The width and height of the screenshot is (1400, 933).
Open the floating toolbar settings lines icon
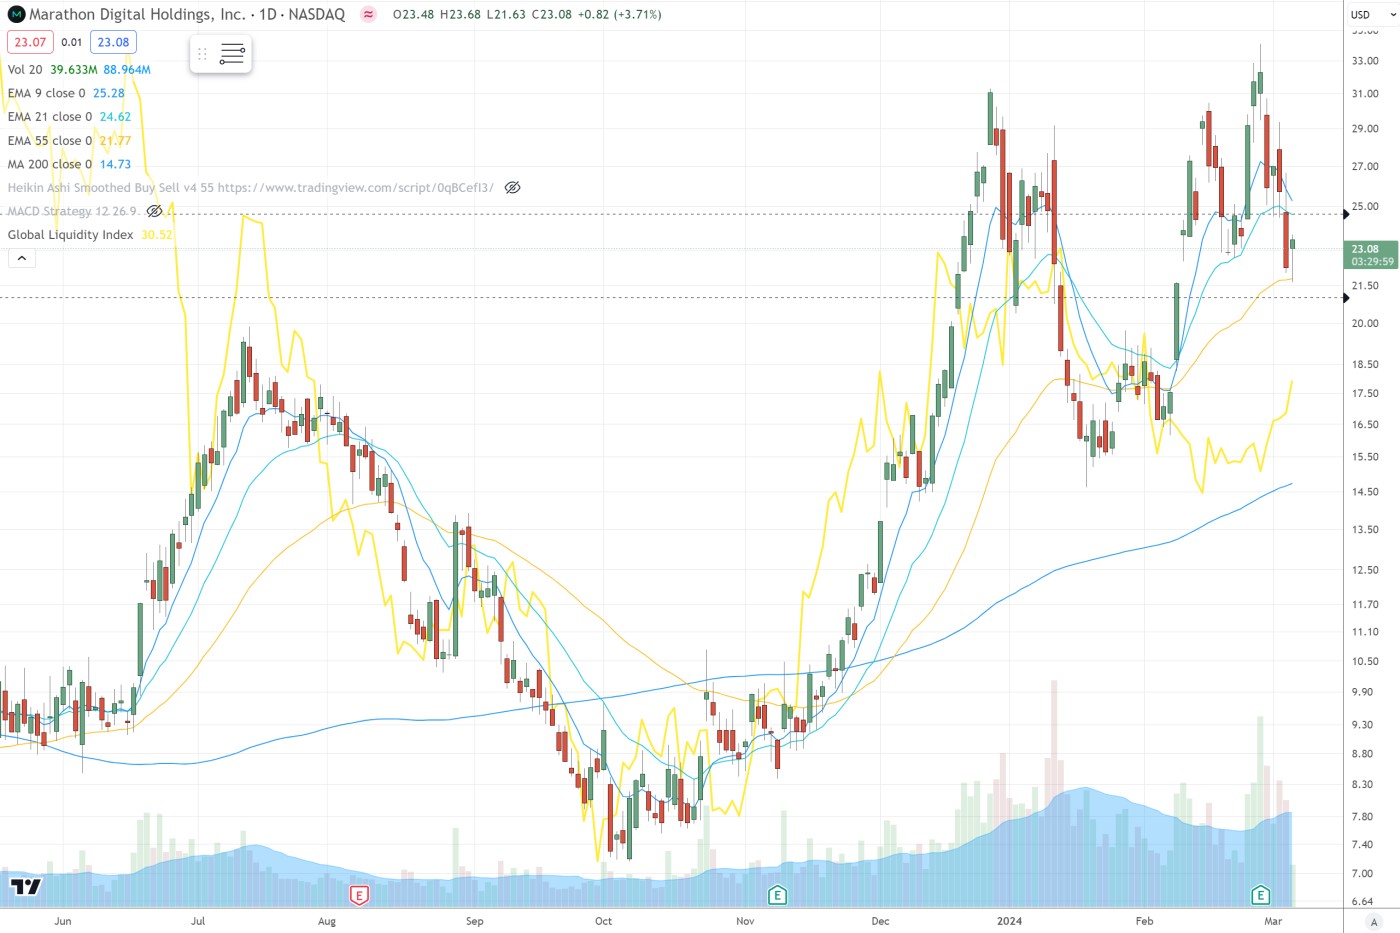pos(232,54)
